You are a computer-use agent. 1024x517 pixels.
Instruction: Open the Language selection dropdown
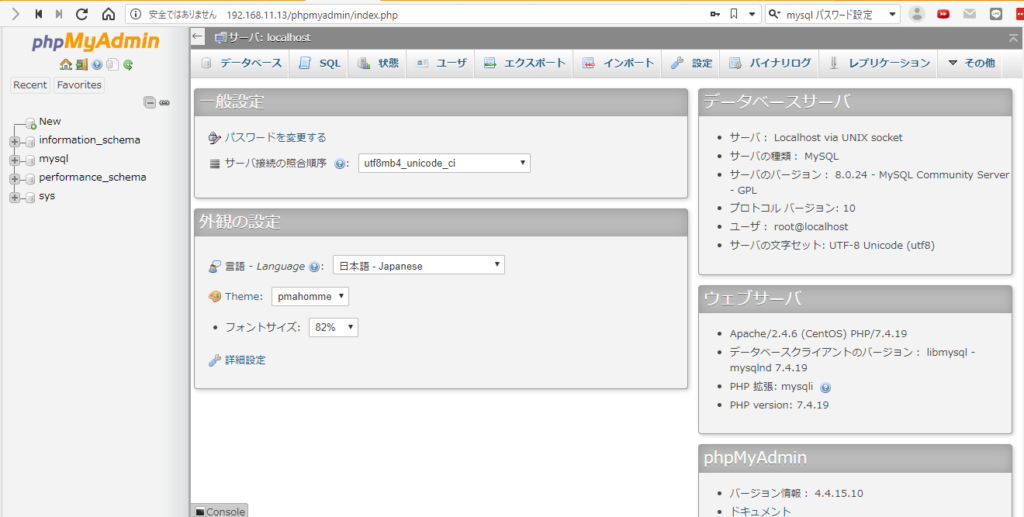(x=418, y=265)
